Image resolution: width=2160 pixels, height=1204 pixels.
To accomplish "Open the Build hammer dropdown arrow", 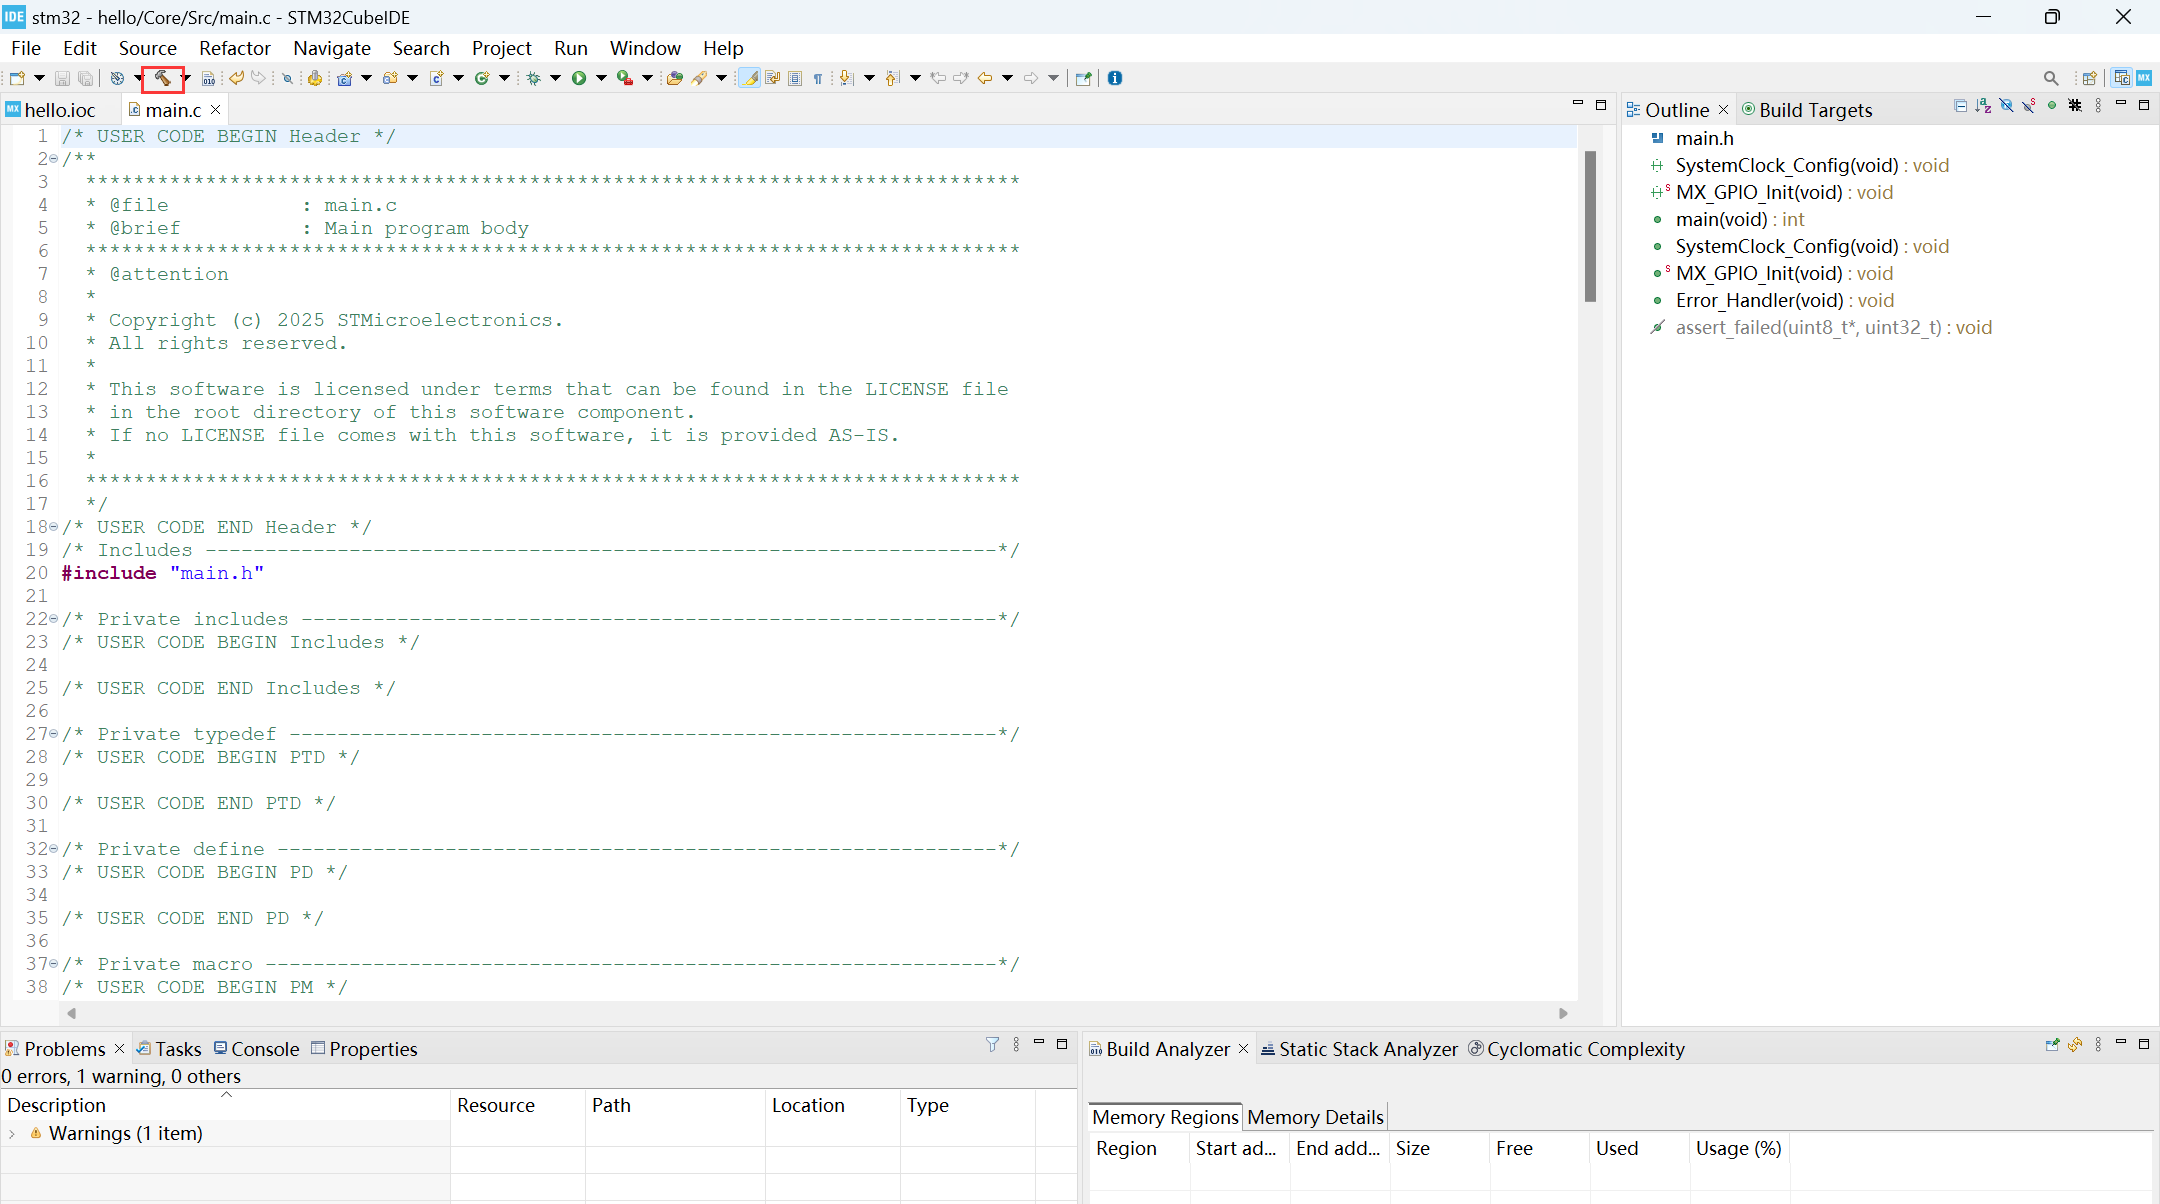I will coord(187,78).
